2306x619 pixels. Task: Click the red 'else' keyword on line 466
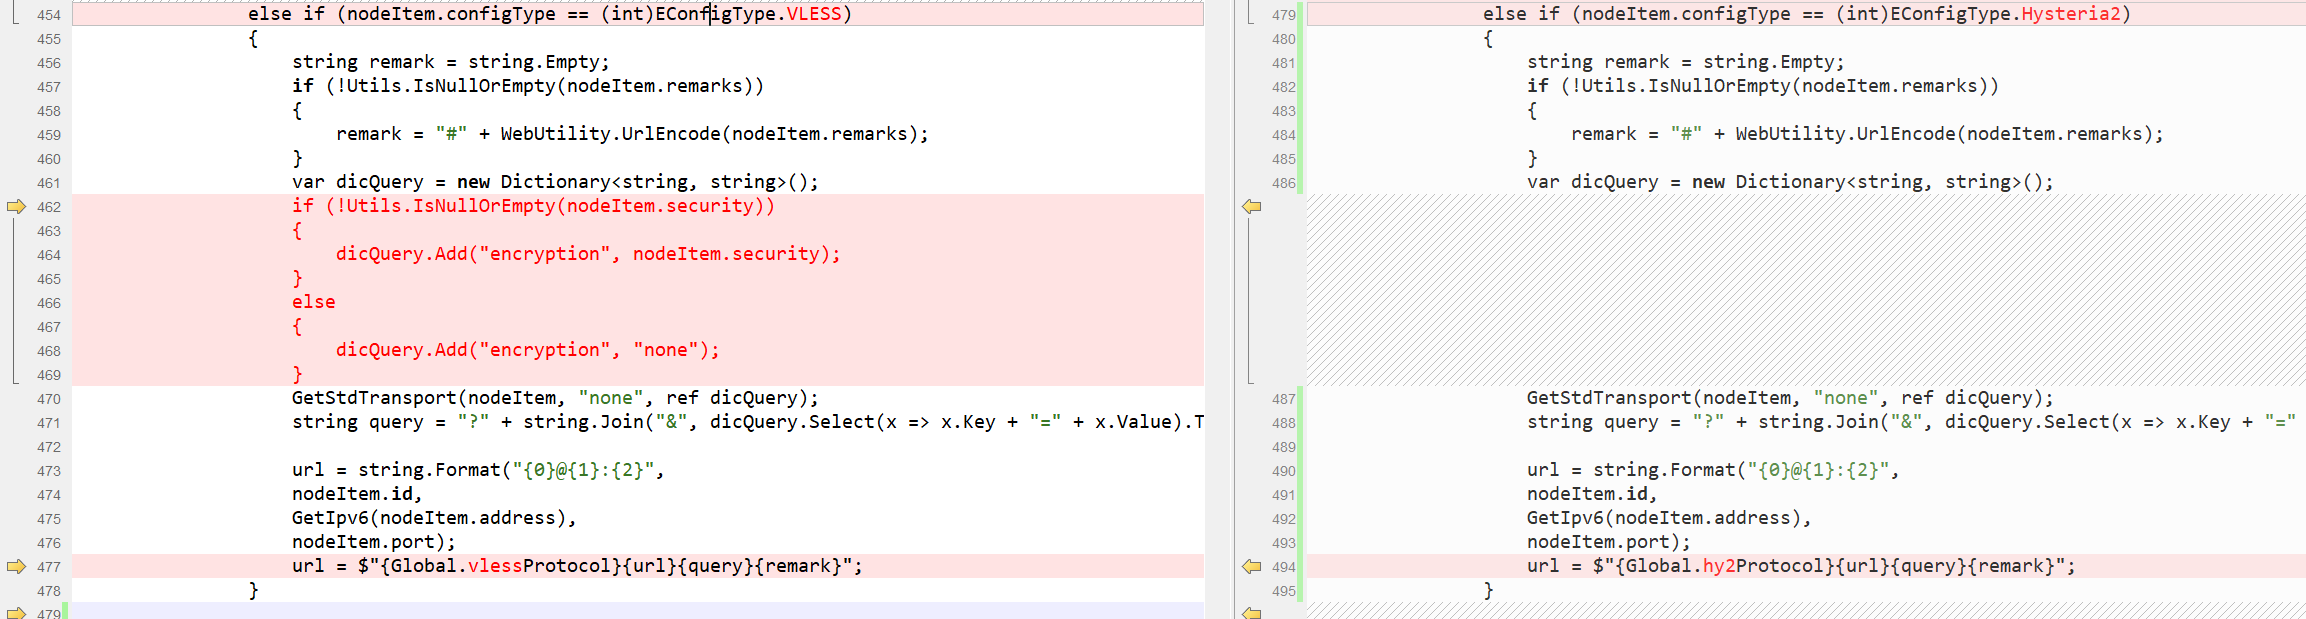coord(313,302)
